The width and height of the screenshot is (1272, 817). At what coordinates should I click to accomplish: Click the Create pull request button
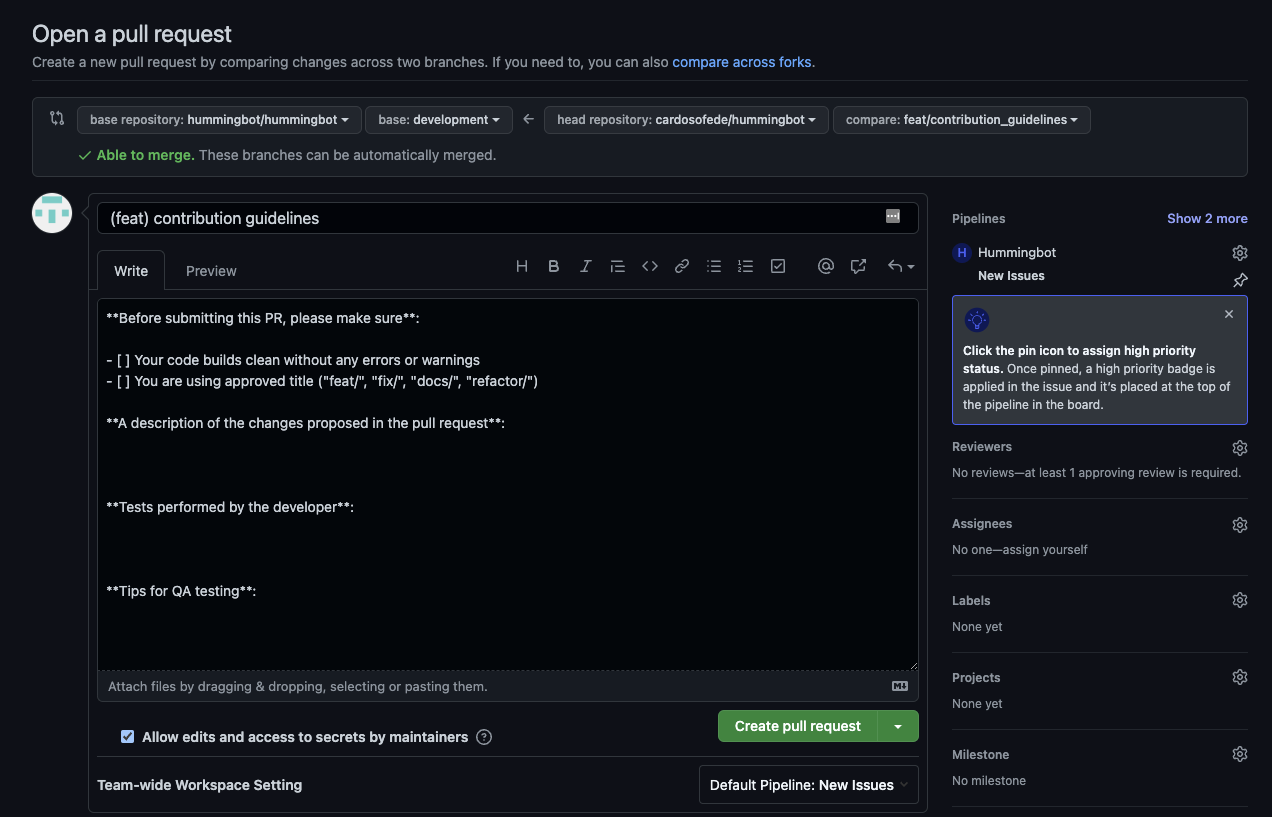coord(796,726)
